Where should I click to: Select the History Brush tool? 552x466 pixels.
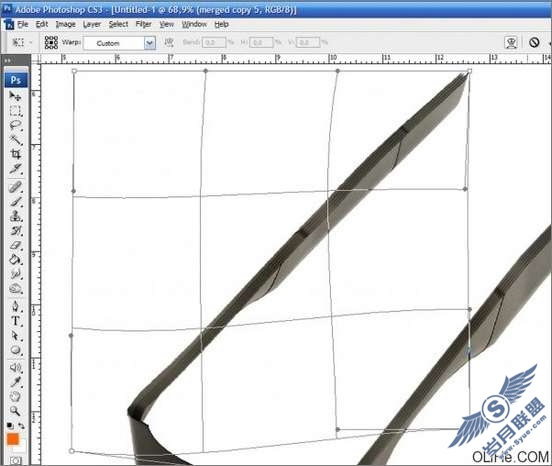pos(15,231)
